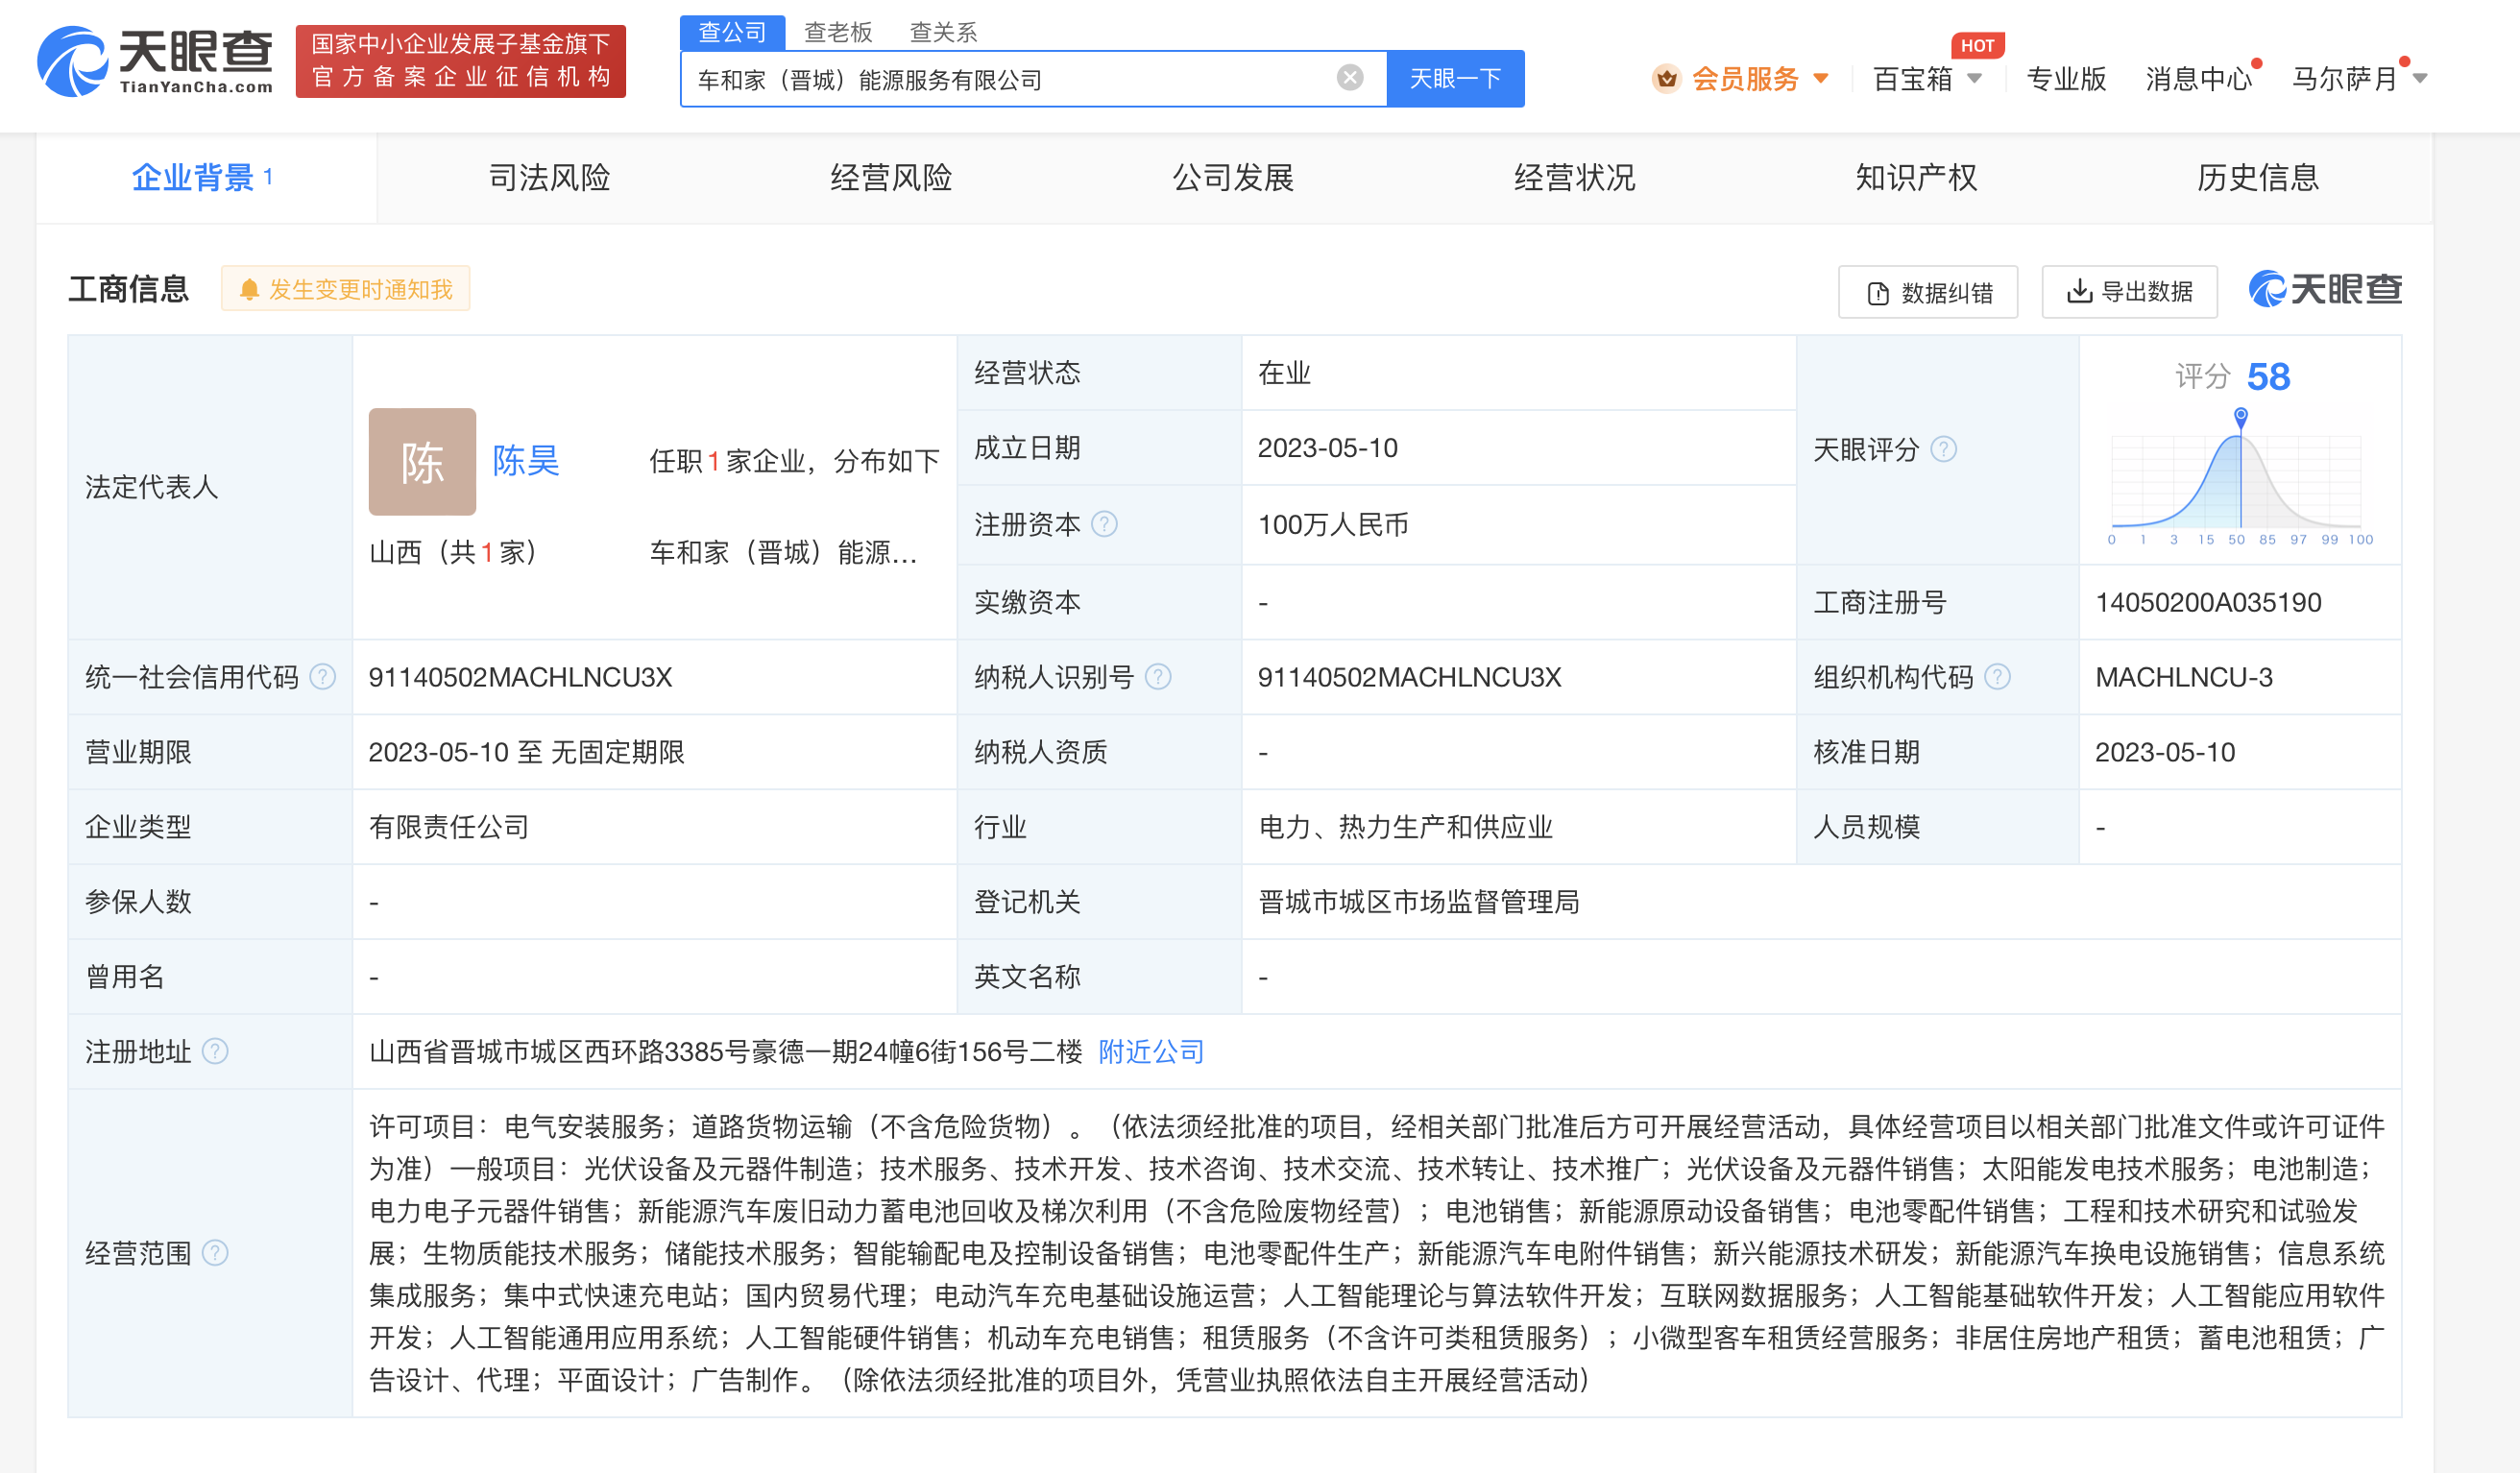Click the 数据纠错 button
The width and height of the screenshot is (2520, 1473).
click(1927, 292)
